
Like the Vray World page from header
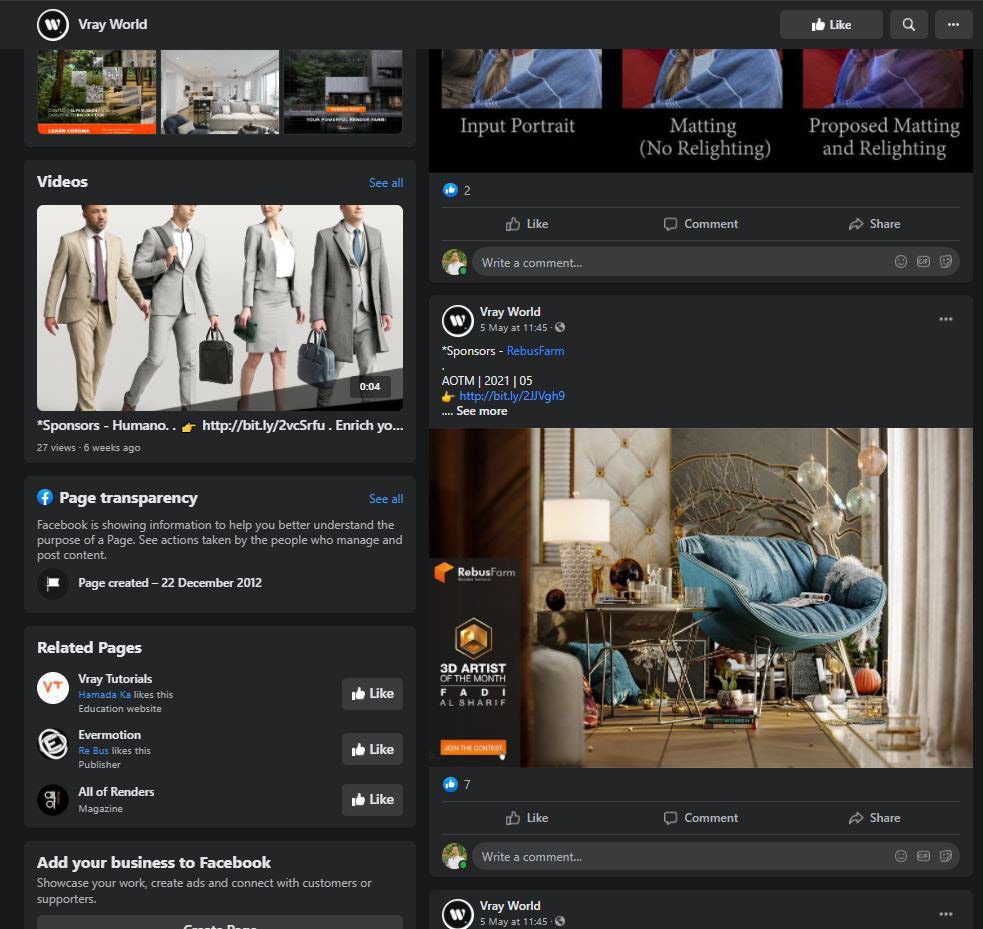831,24
